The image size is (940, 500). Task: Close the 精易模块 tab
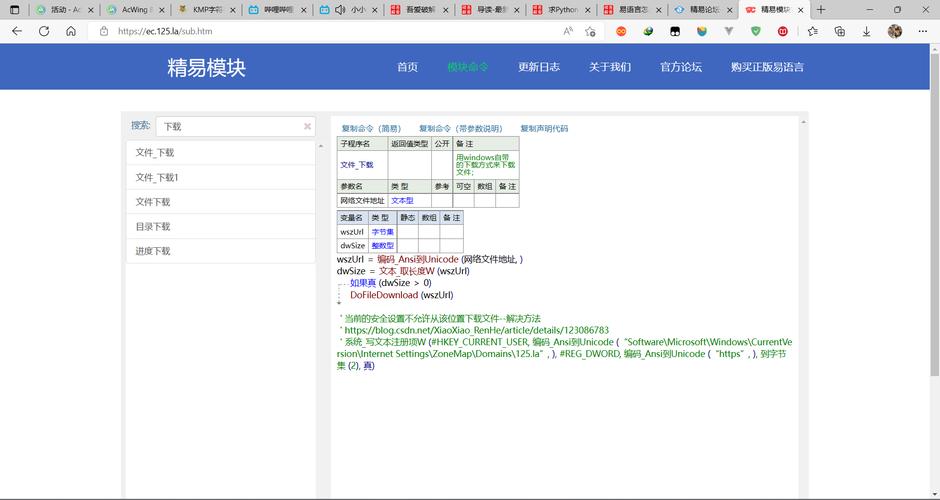click(802, 10)
